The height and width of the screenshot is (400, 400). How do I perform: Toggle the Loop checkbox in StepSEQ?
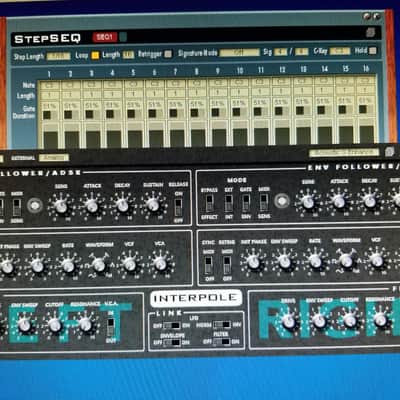click(95, 55)
